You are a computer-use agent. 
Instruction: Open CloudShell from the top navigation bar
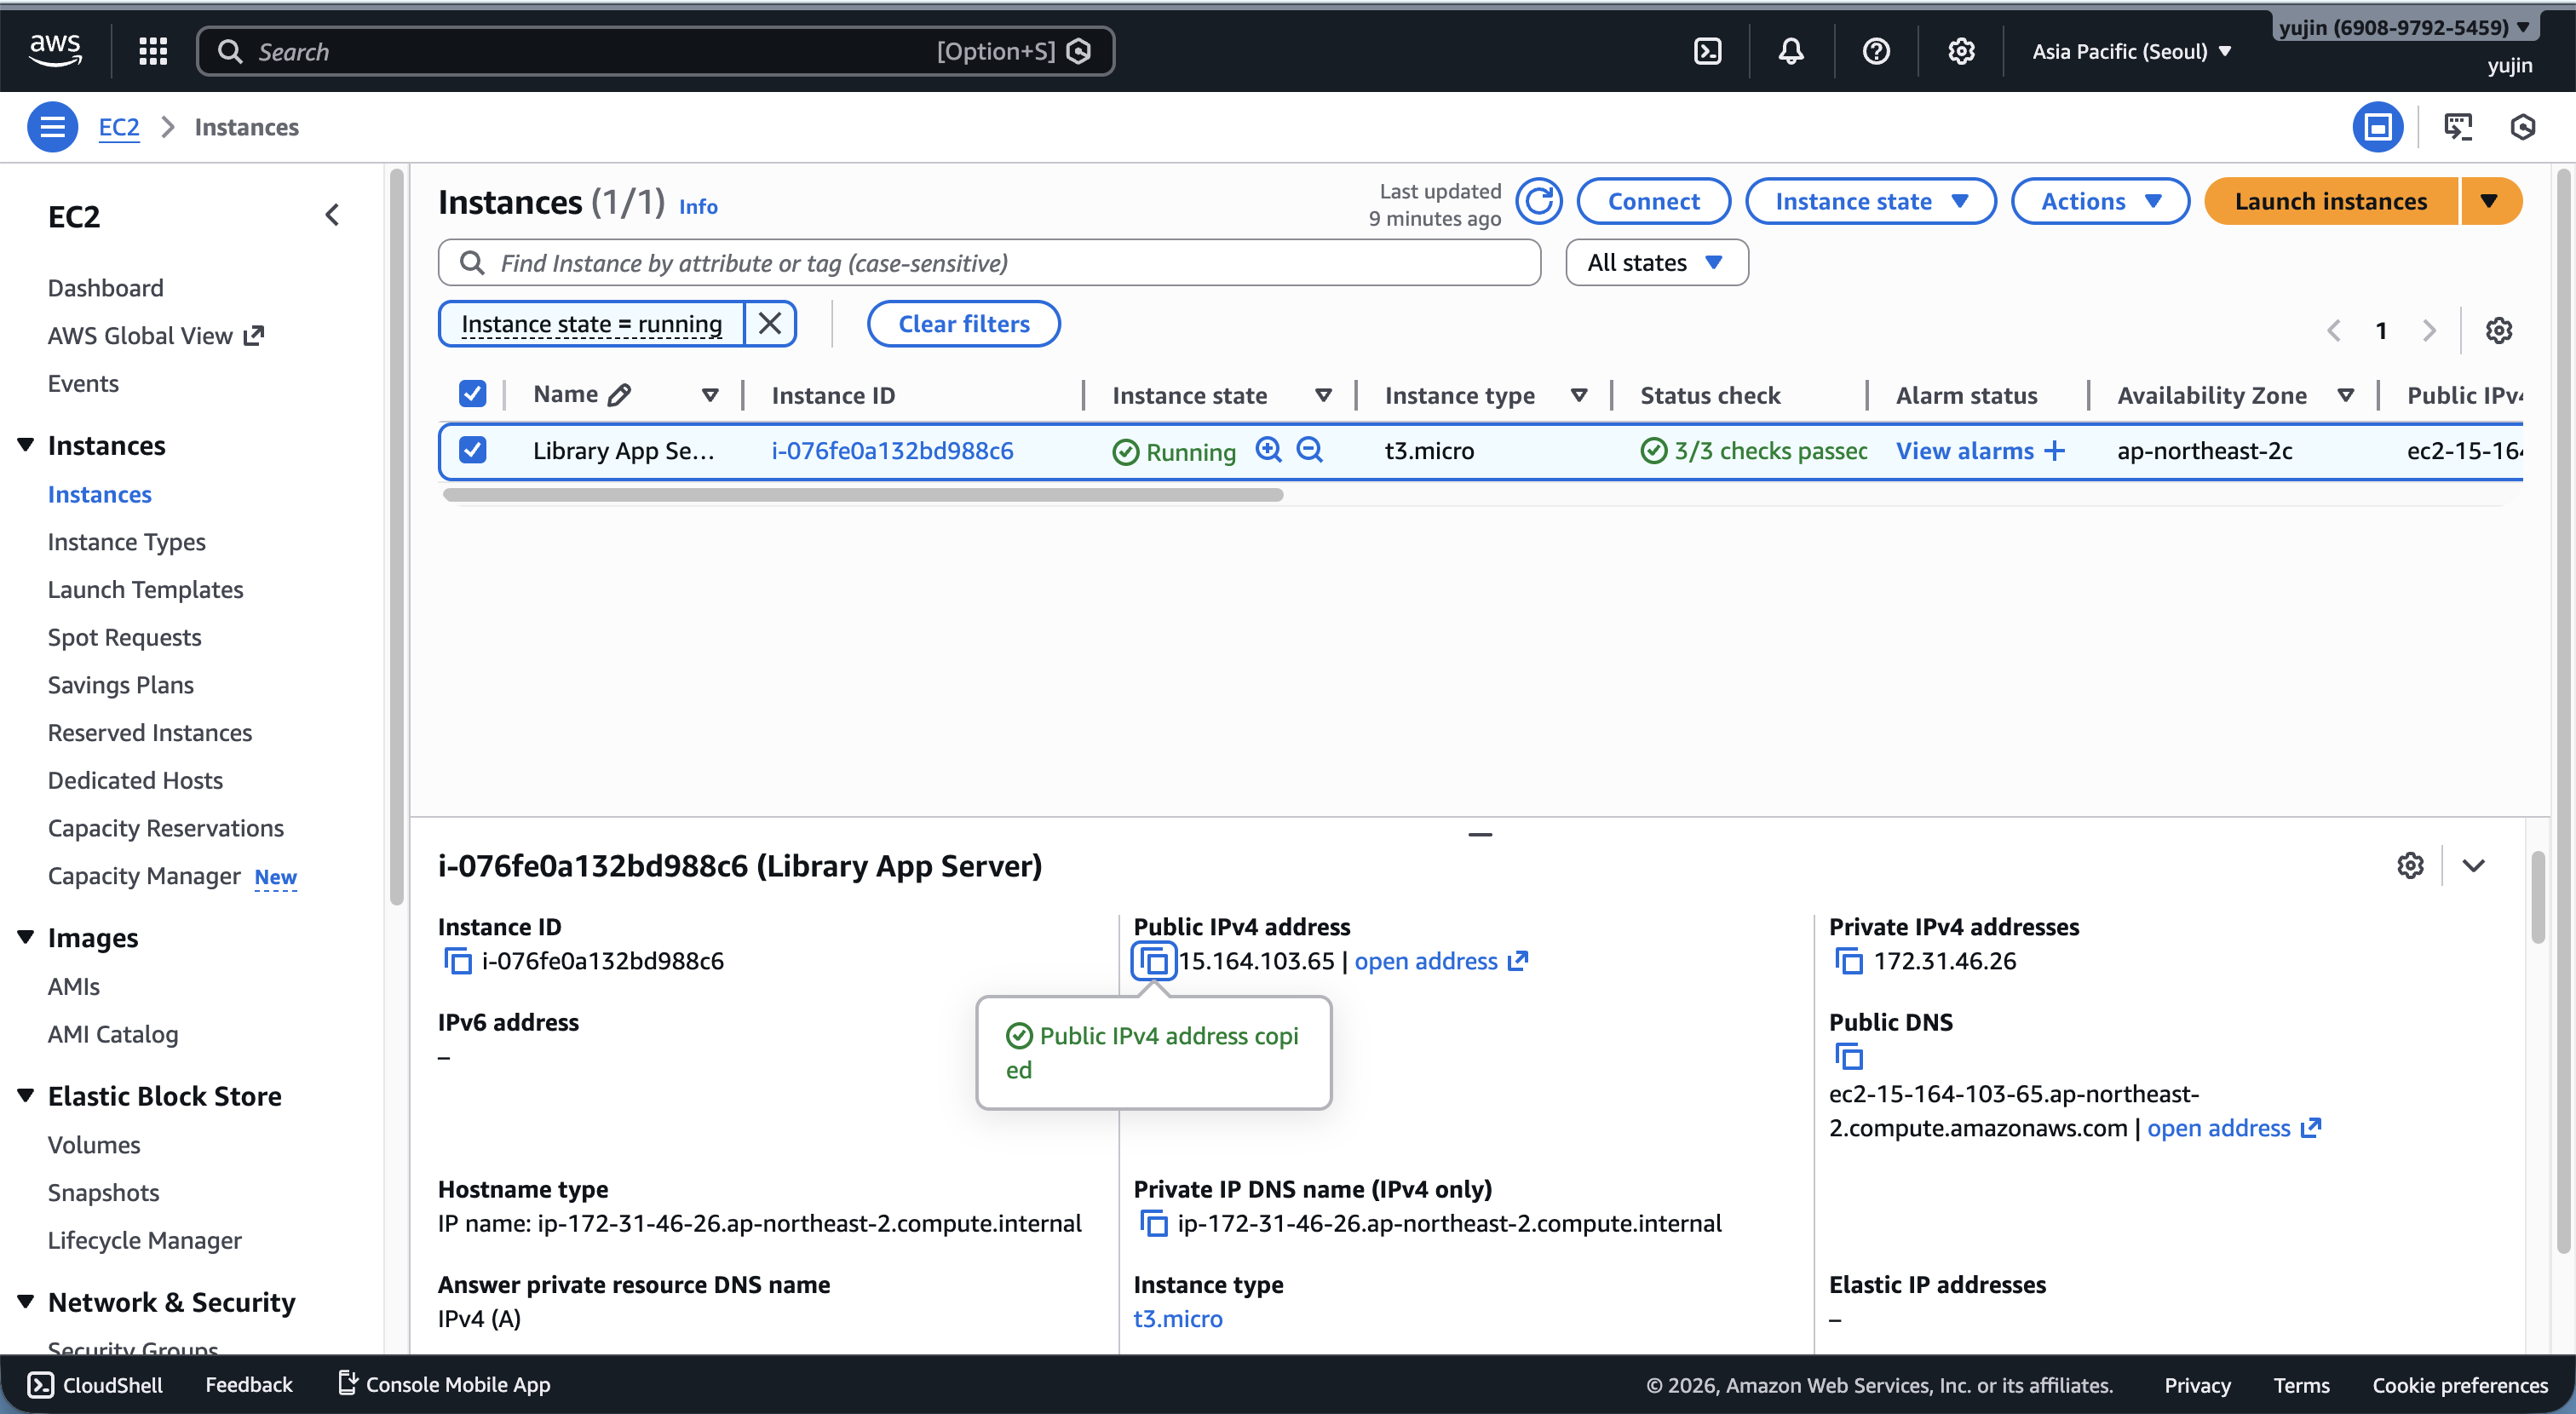[x=1707, y=51]
